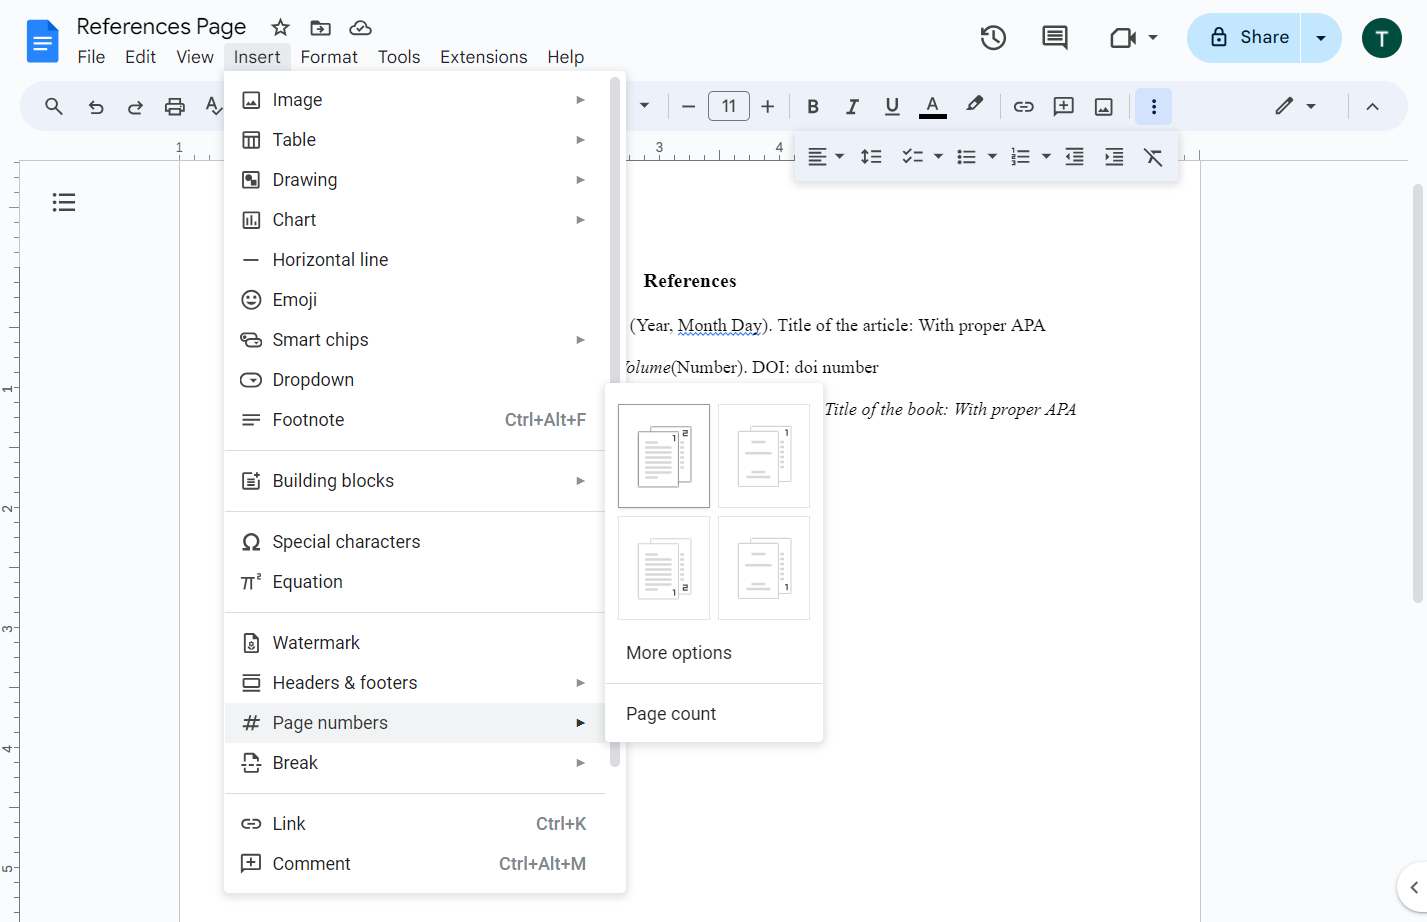The image size is (1427, 922).
Task: Click the search menus magnifier icon
Action: [x=54, y=106]
